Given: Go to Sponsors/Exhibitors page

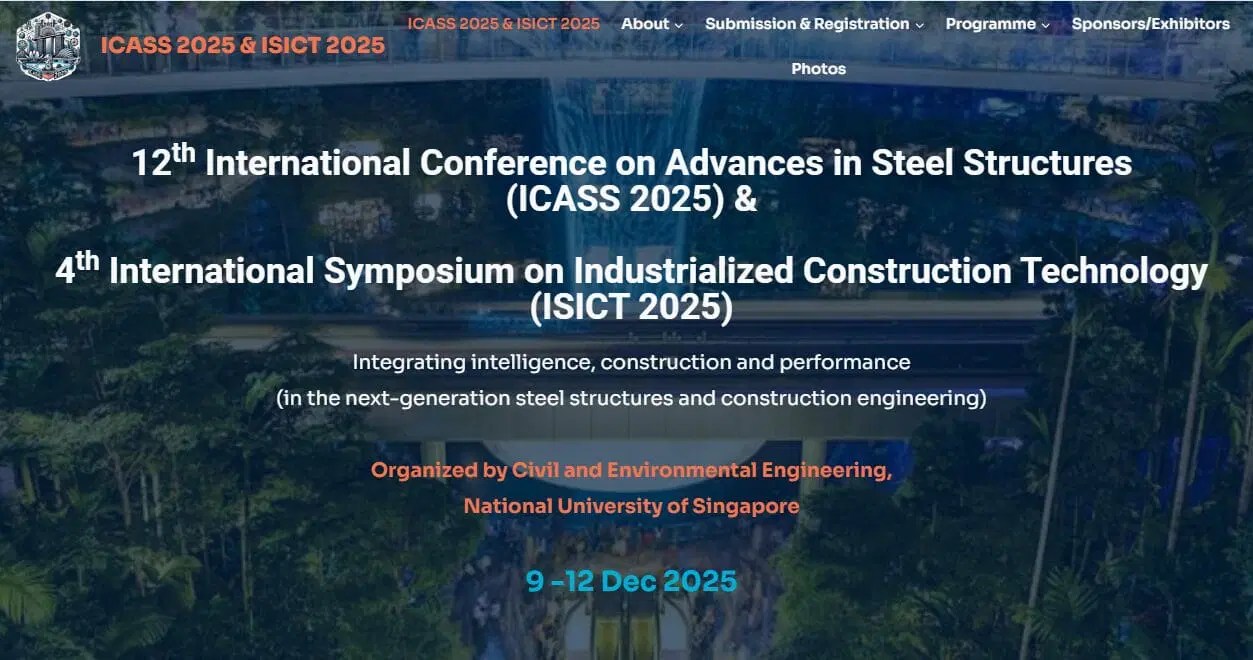Looking at the screenshot, I should (x=1151, y=23).
